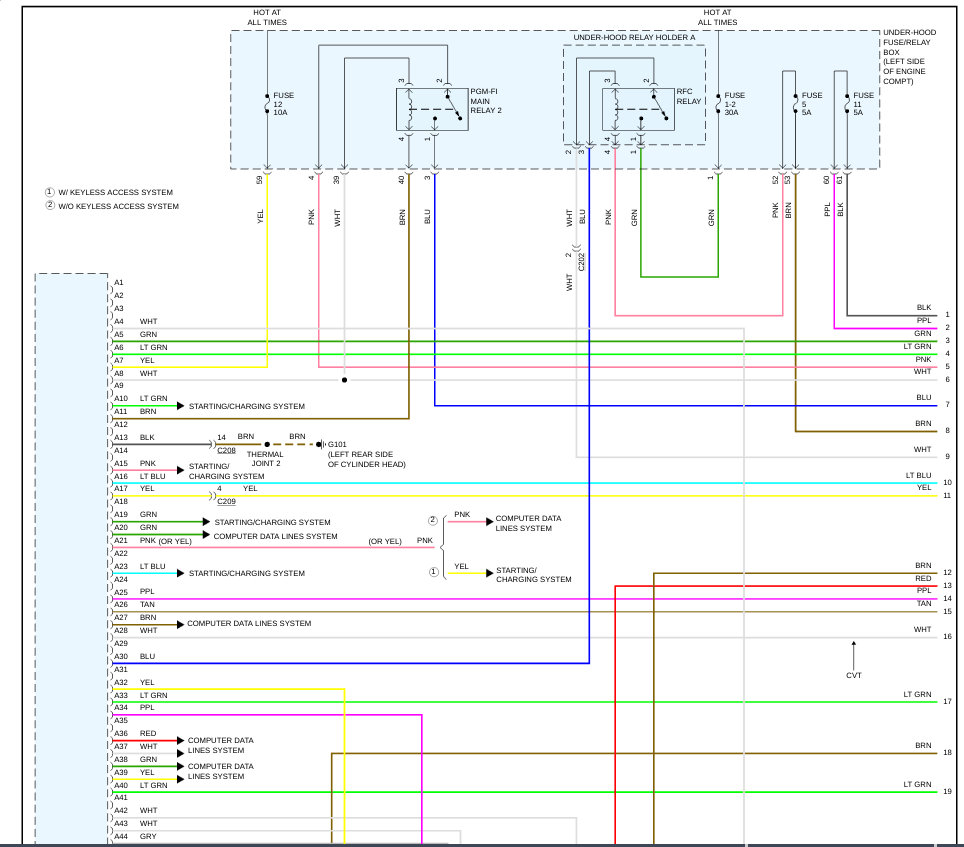The image size is (964, 847).
Task: Click COMPUTER DATA LINES SYSTEM text beside A20
Action: (275, 536)
